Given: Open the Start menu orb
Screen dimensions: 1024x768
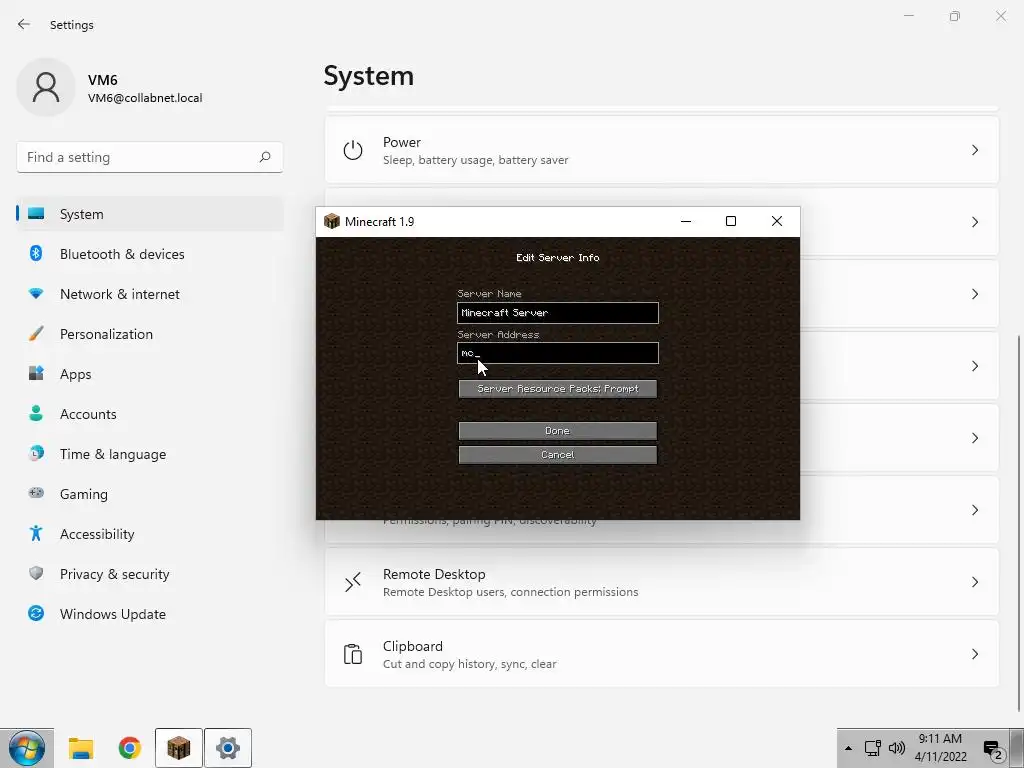Looking at the screenshot, I should (27, 748).
